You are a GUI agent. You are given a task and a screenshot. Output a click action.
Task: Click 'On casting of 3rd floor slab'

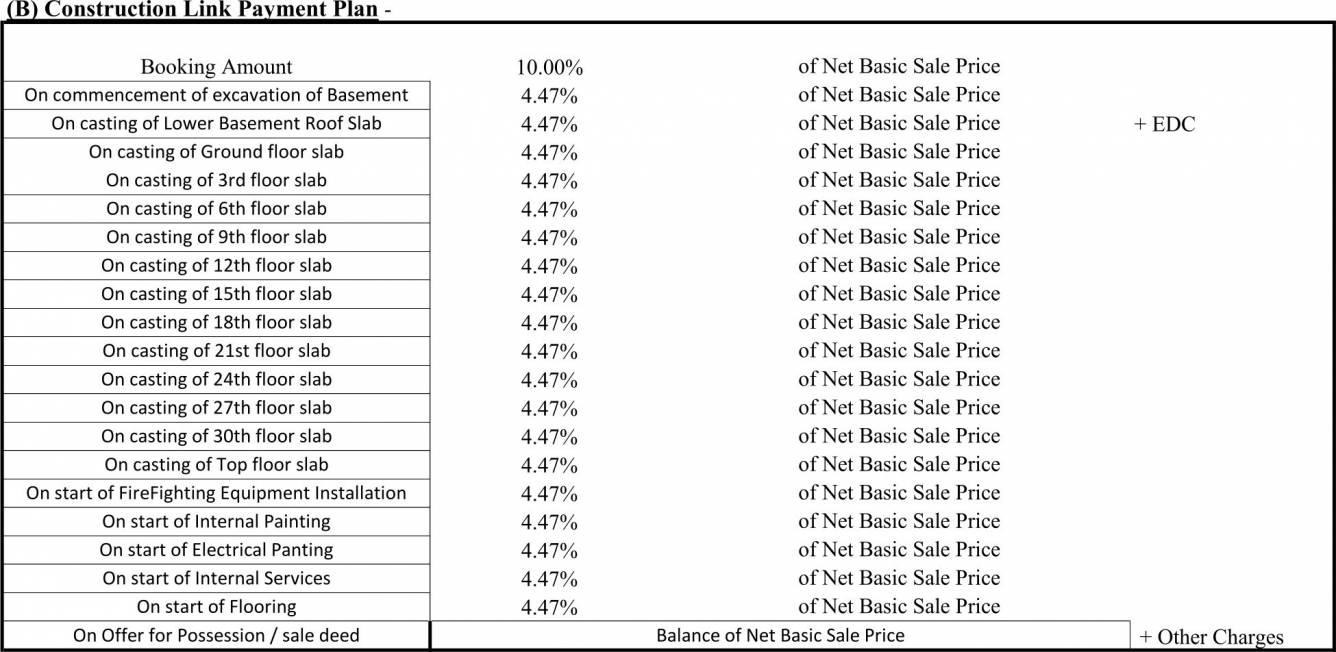tap(216, 180)
